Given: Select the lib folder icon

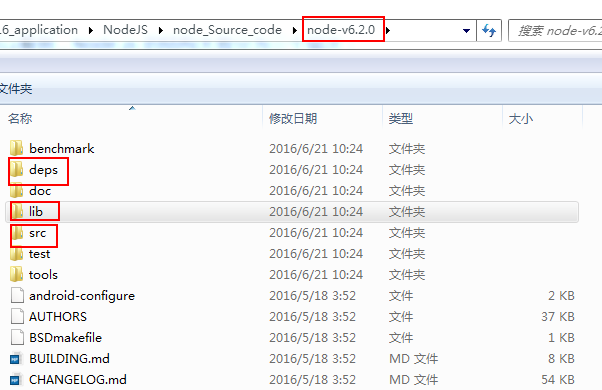Looking at the screenshot, I should tap(17, 212).
